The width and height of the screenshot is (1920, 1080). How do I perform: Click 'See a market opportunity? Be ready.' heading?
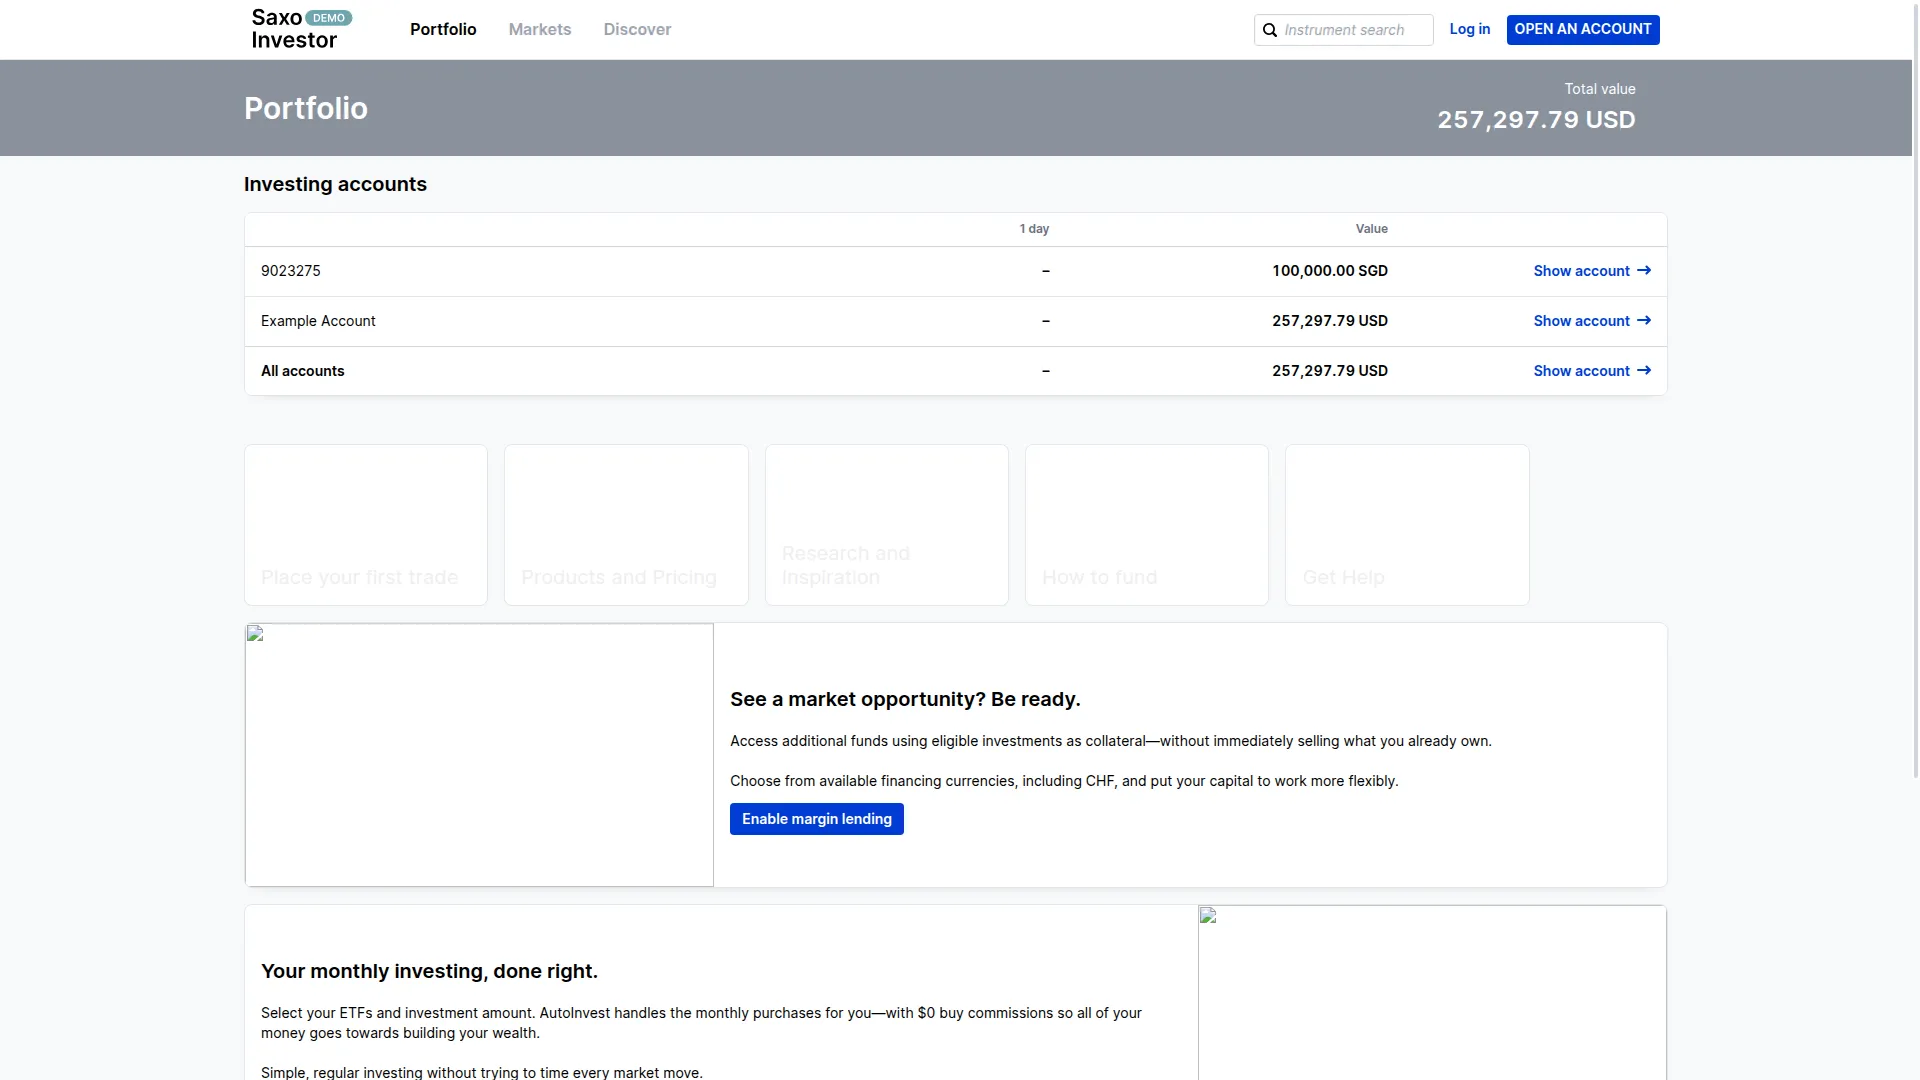coord(905,699)
